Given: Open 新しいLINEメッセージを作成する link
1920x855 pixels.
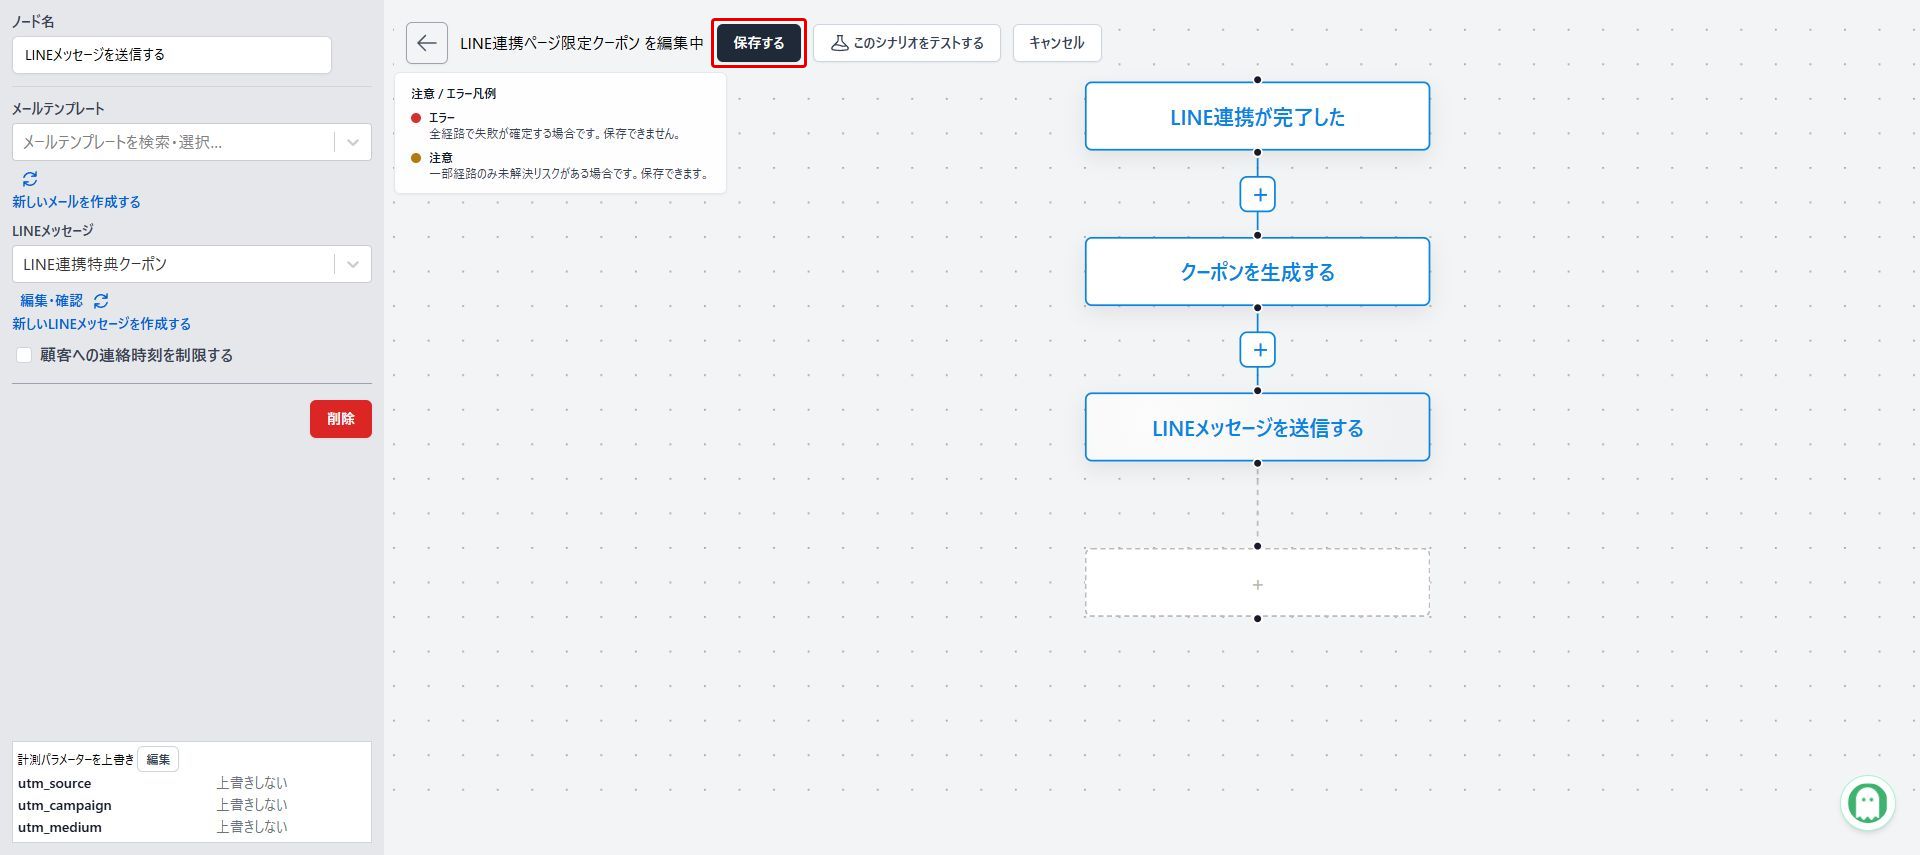Looking at the screenshot, I should point(101,324).
